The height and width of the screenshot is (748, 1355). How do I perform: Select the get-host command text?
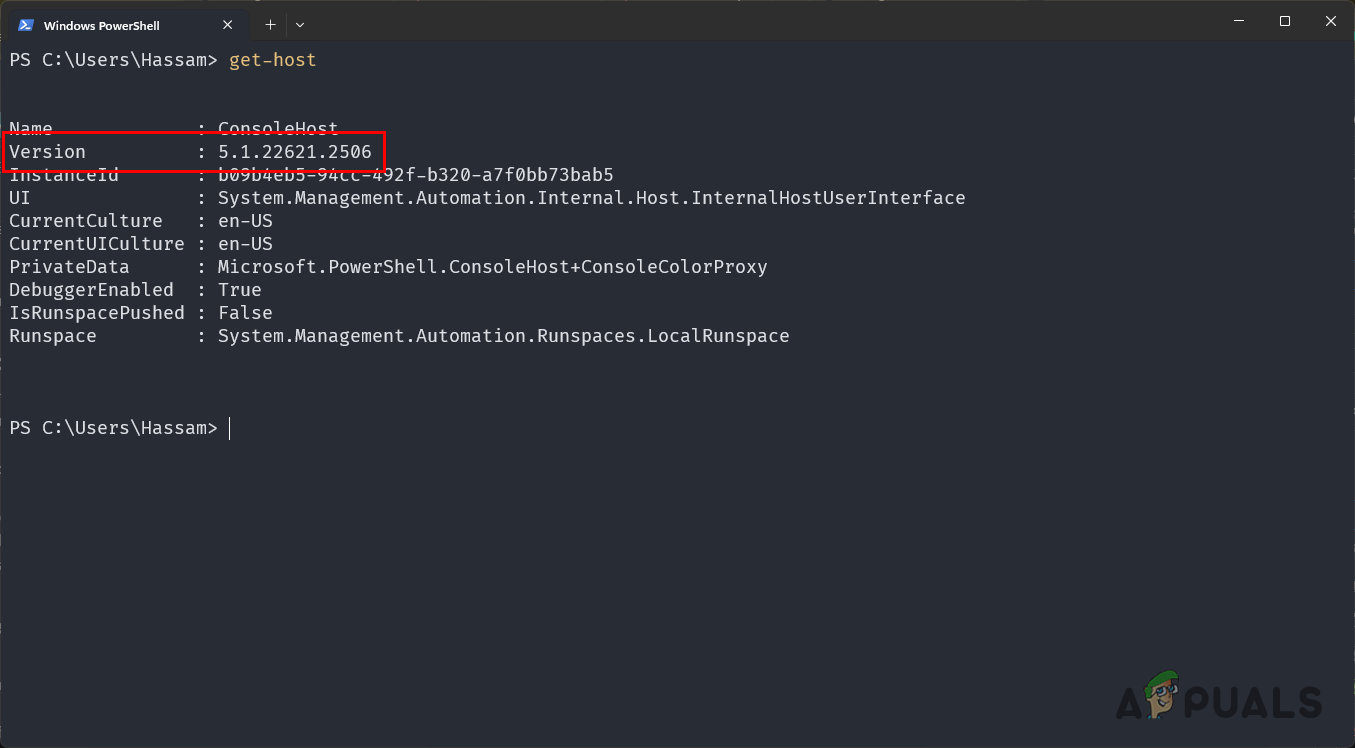pos(272,59)
